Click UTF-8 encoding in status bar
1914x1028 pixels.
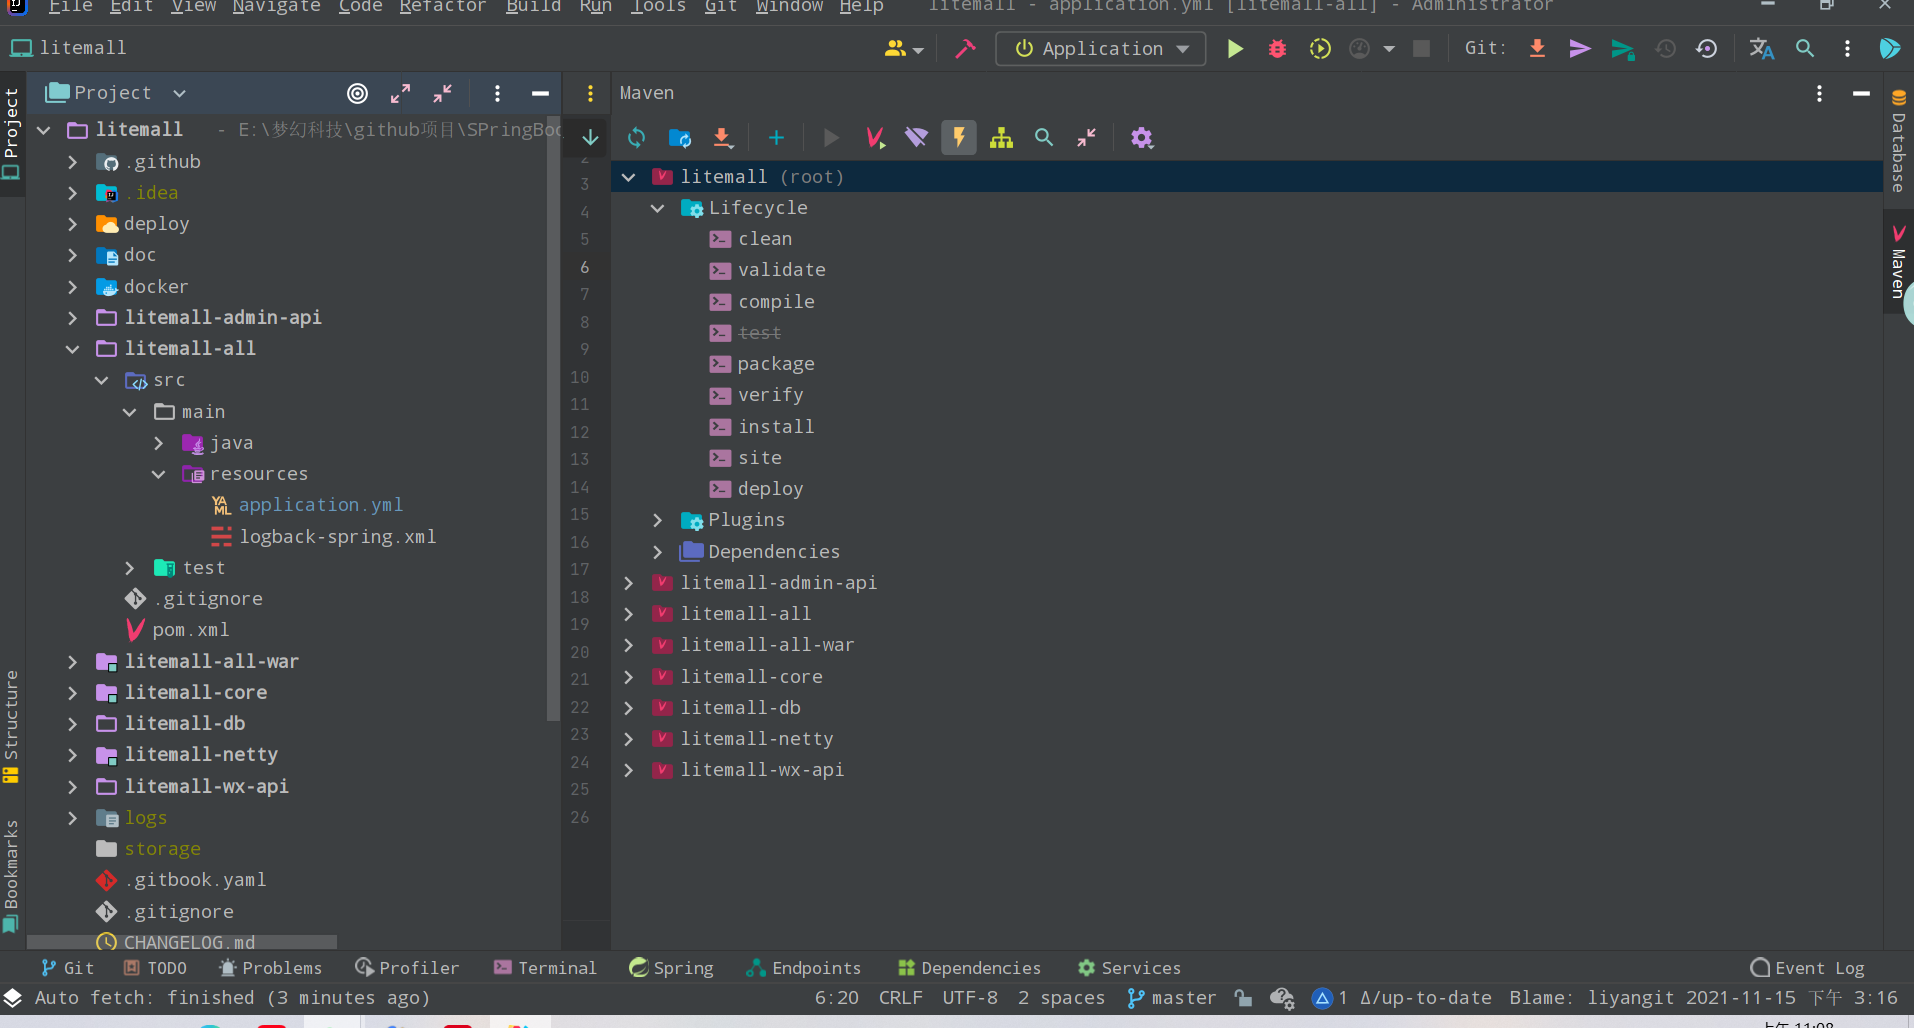970,998
